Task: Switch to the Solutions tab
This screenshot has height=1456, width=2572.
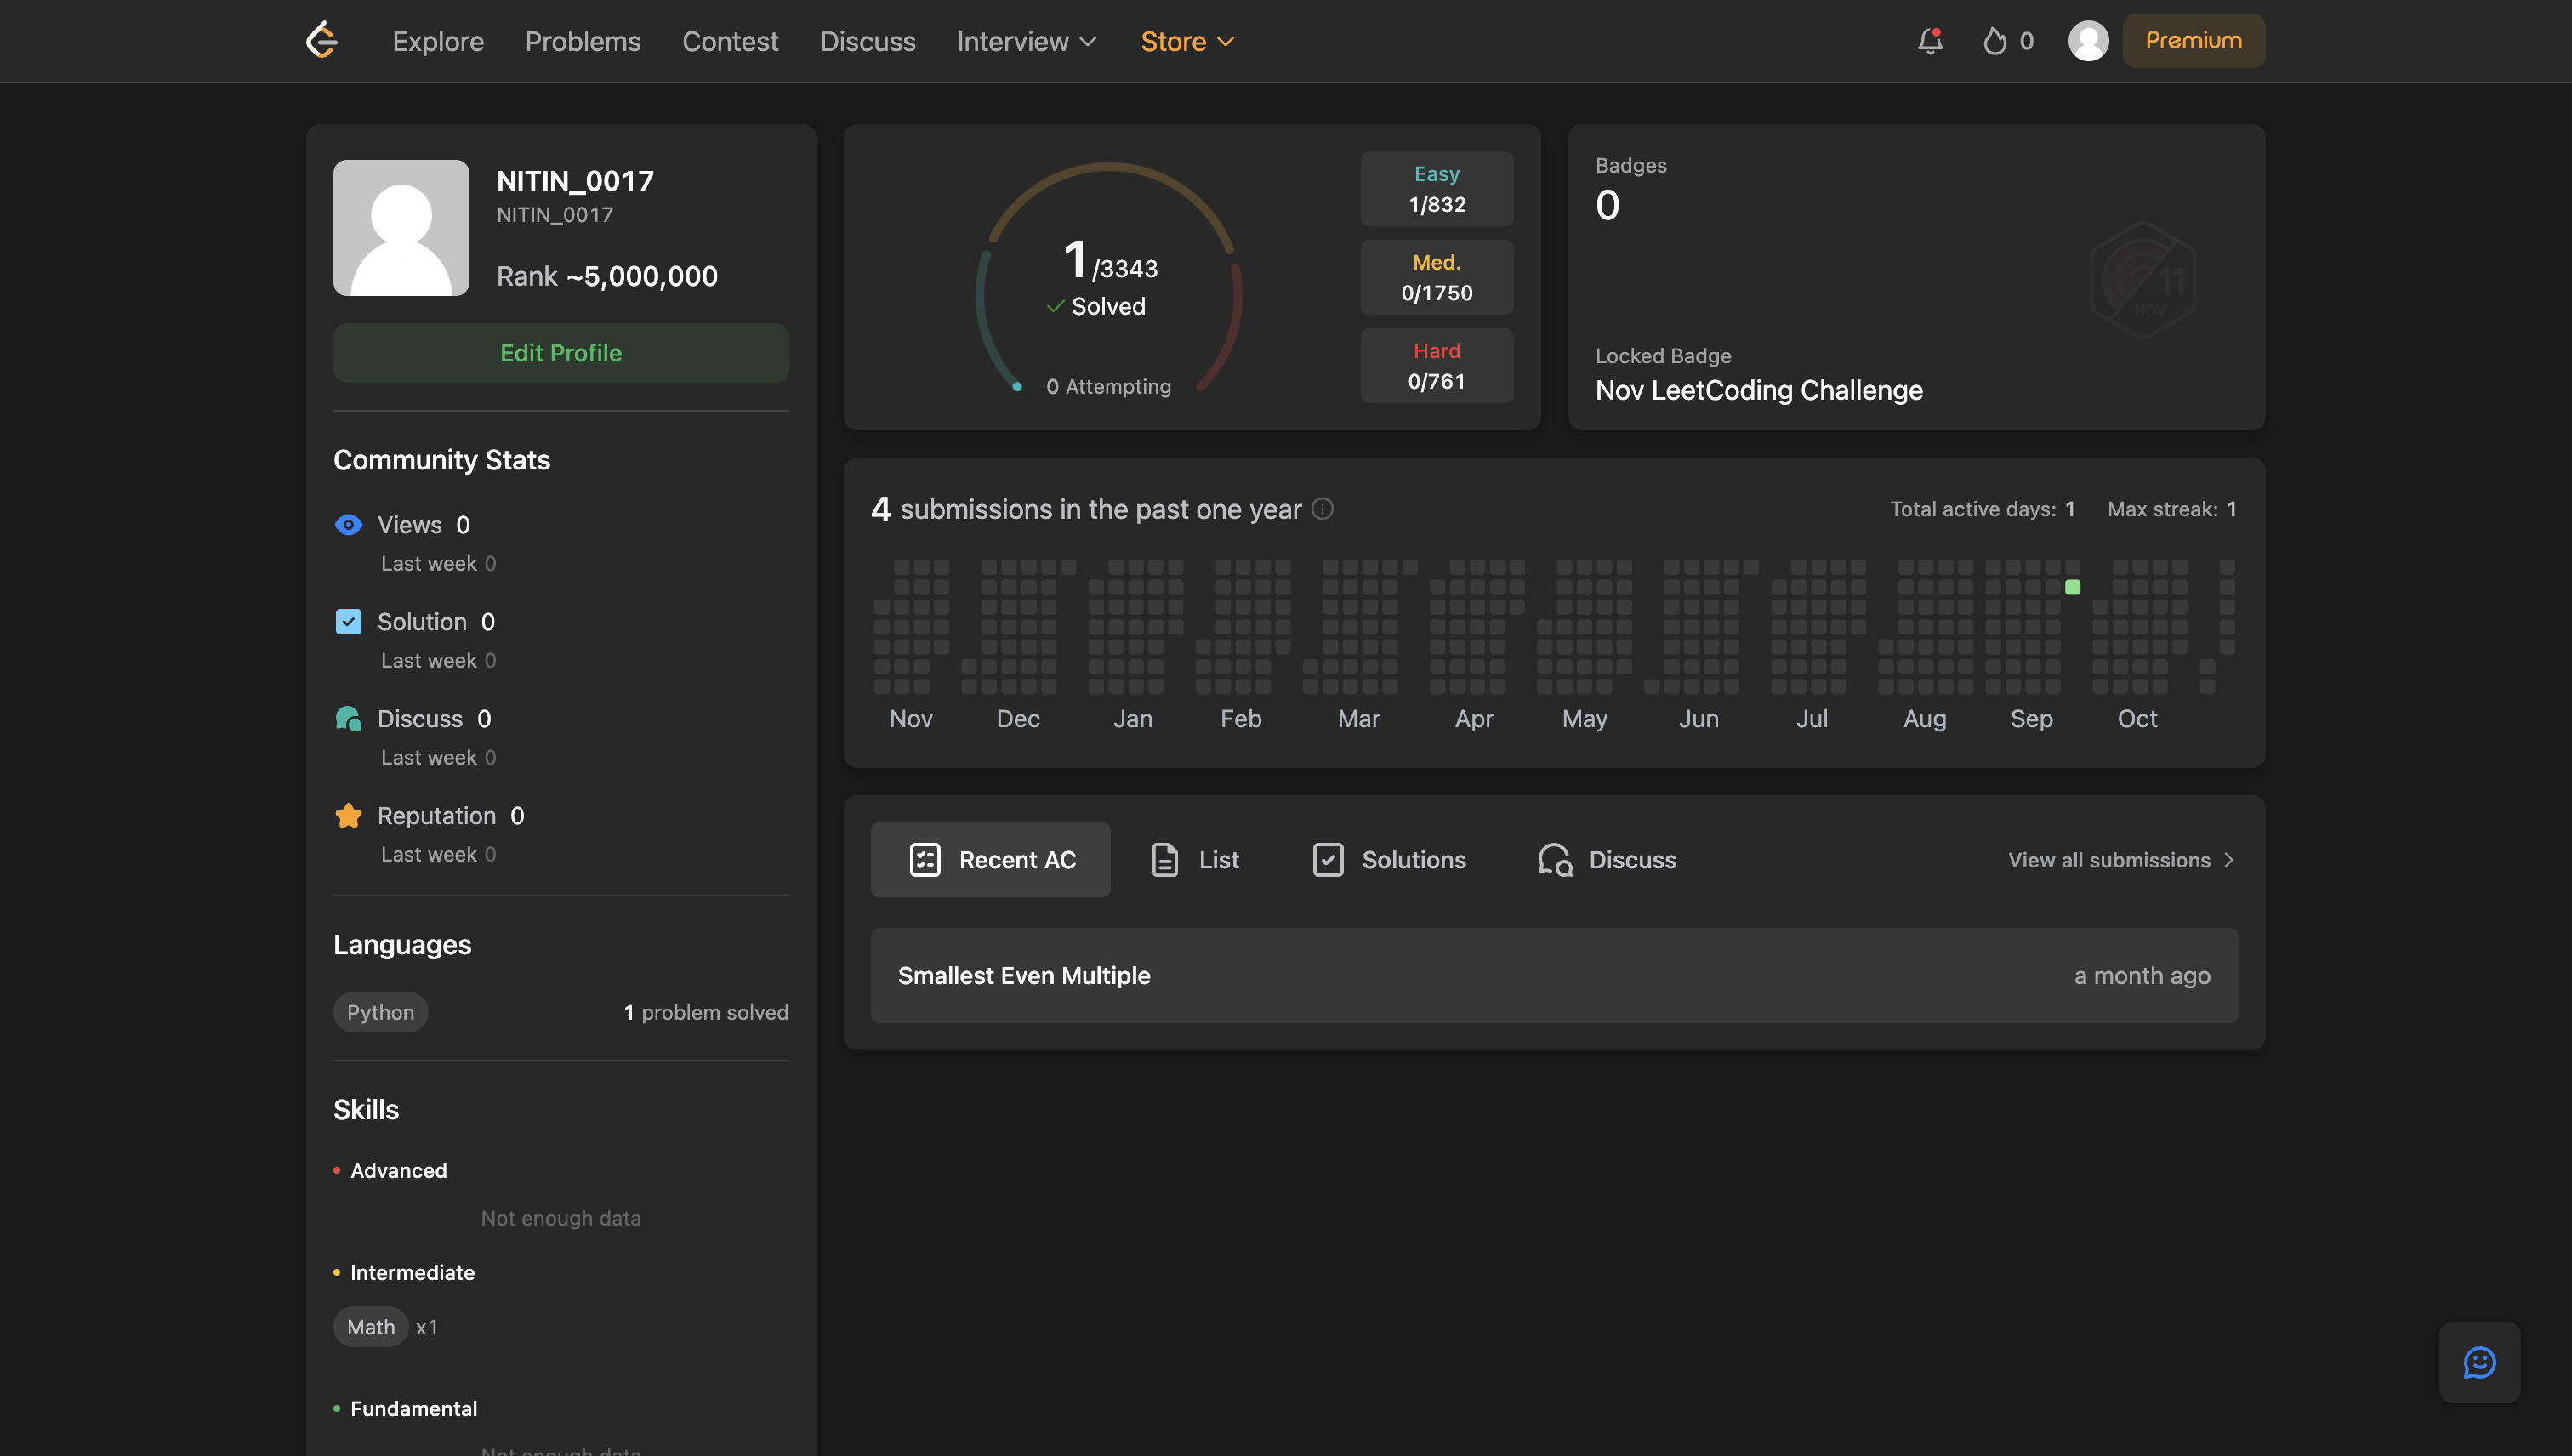Action: tap(1390, 860)
